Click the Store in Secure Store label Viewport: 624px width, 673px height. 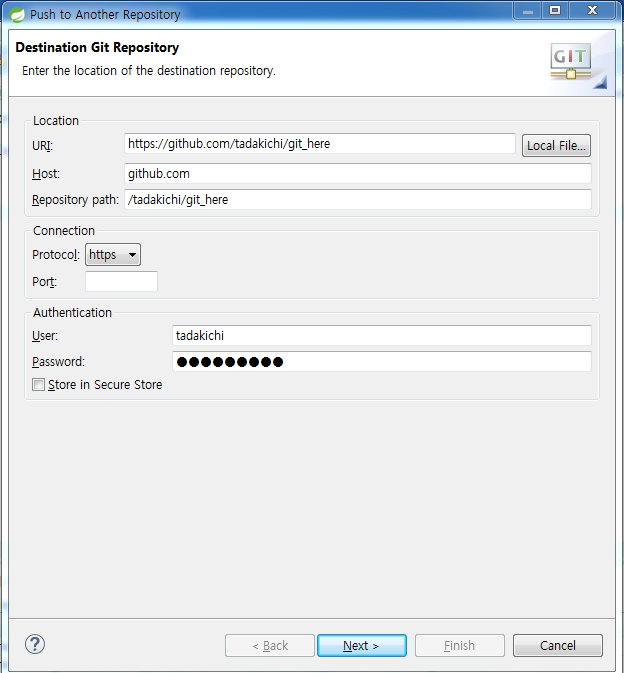pyautogui.click(x=105, y=385)
